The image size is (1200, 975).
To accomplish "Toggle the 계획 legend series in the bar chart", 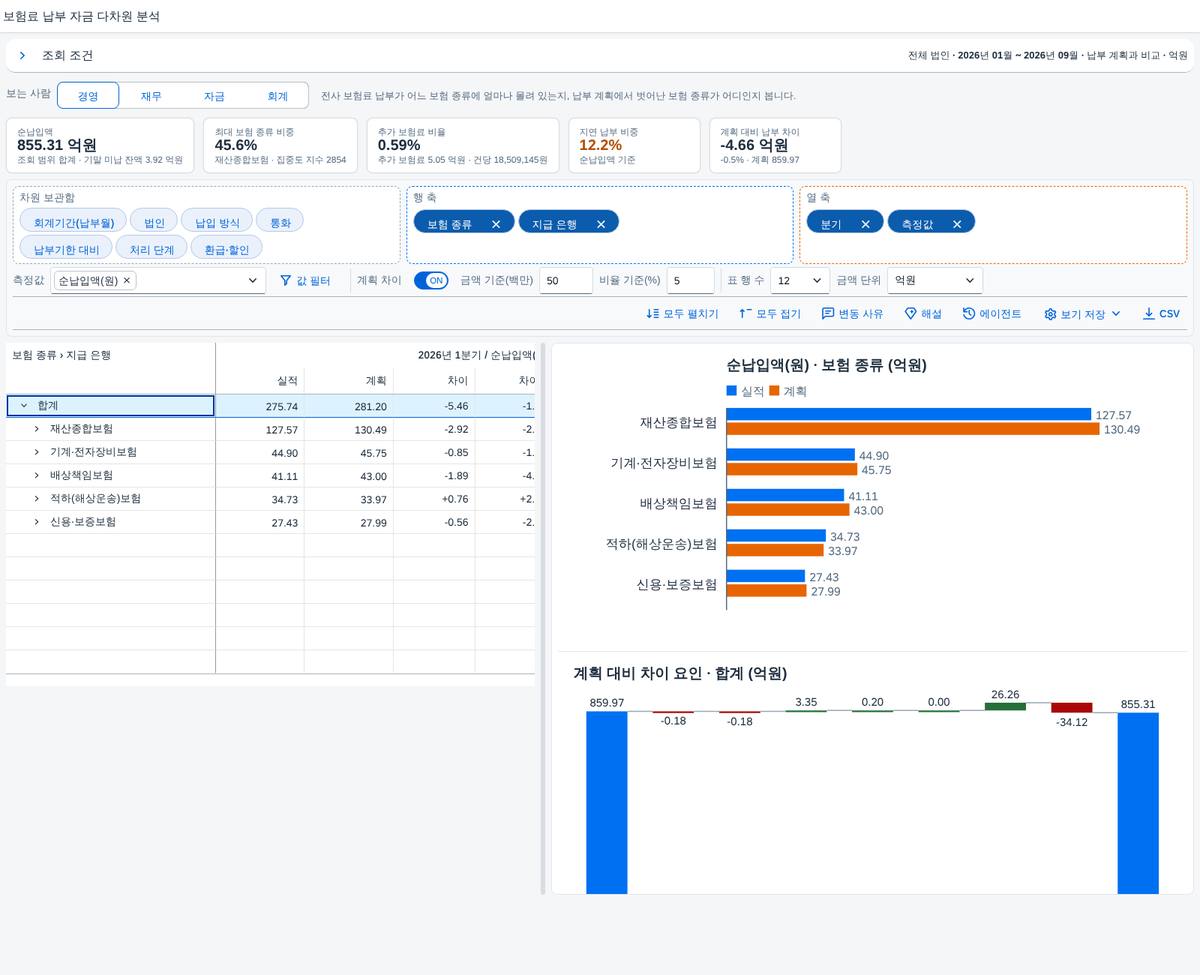I will coord(787,391).
